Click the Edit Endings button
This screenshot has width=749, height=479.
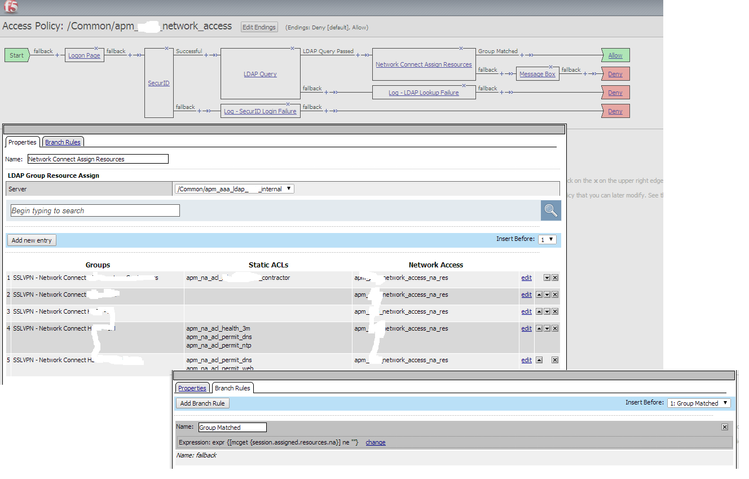click(260, 27)
